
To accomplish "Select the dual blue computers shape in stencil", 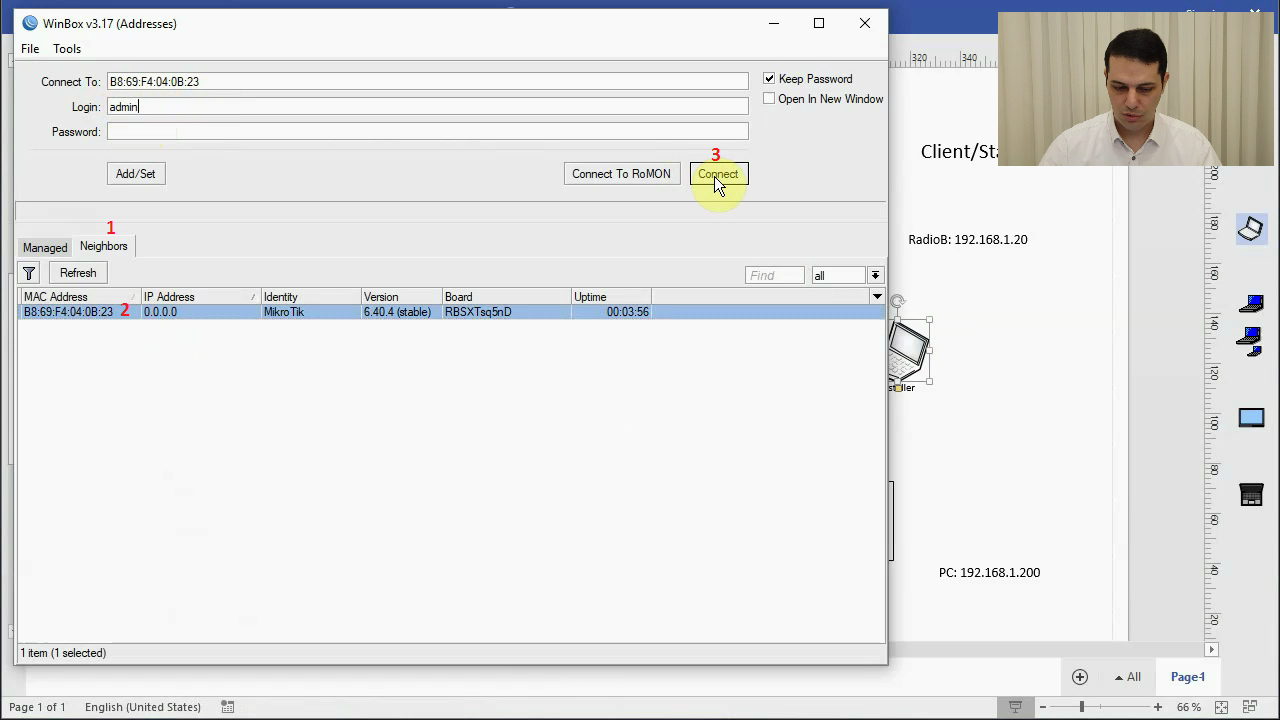I will click(x=1248, y=342).
